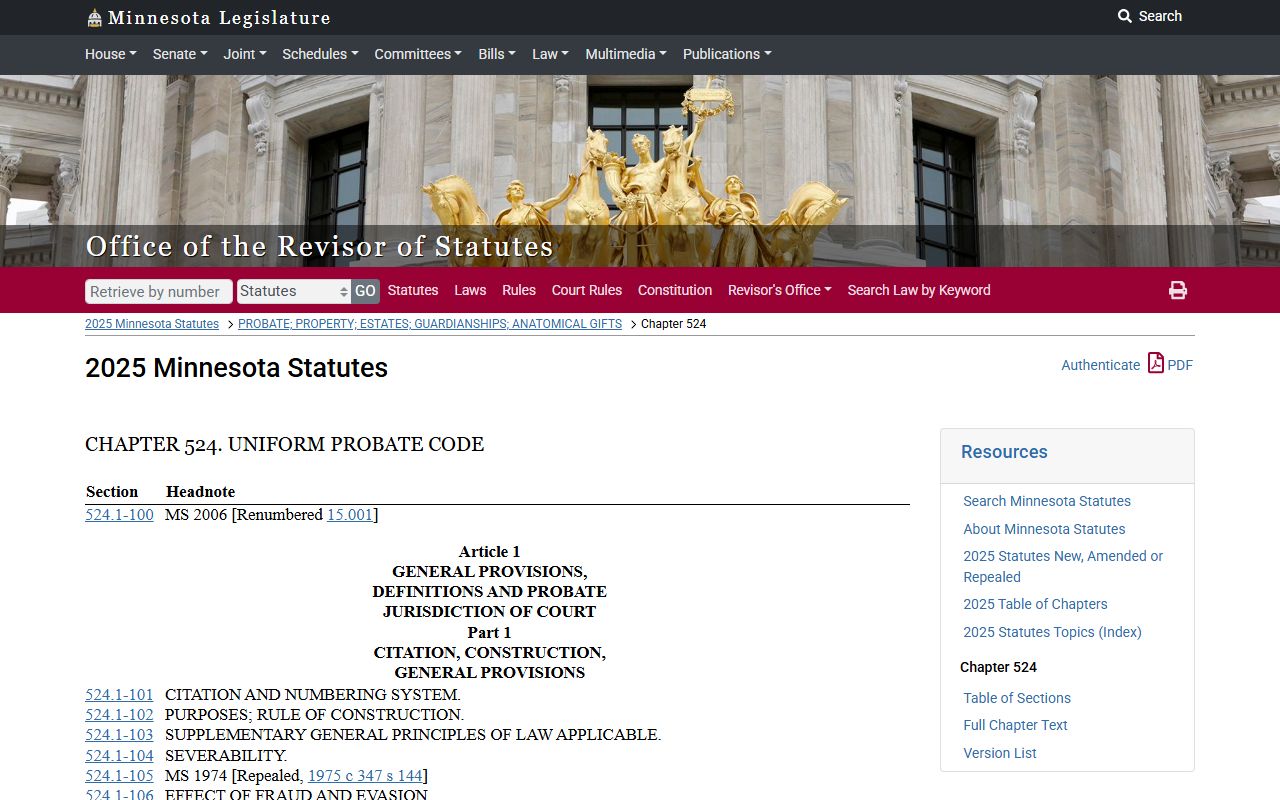The image size is (1280, 800).
Task: Open 2025 Statutes Topics (Index) link
Action: click(1052, 632)
